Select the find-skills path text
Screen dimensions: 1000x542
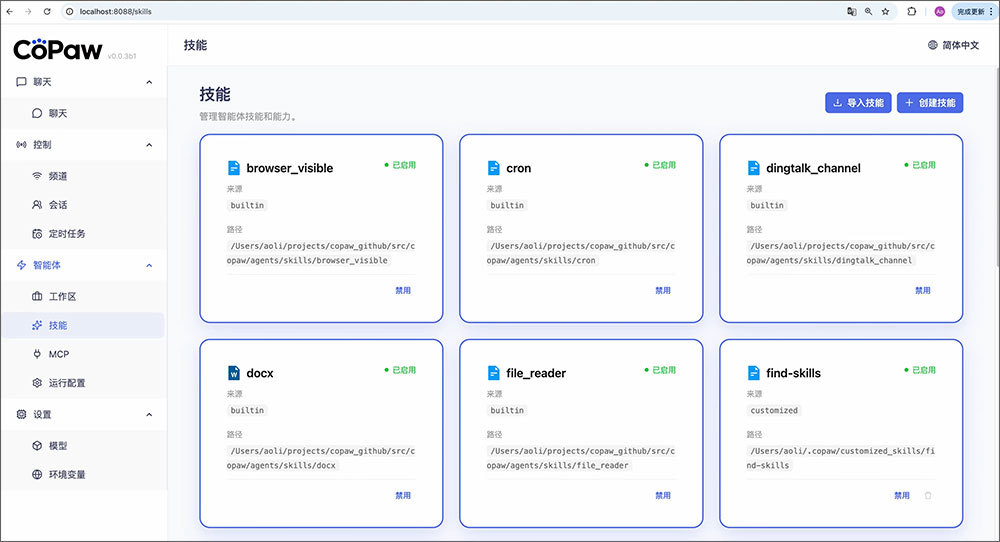click(841, 458)
